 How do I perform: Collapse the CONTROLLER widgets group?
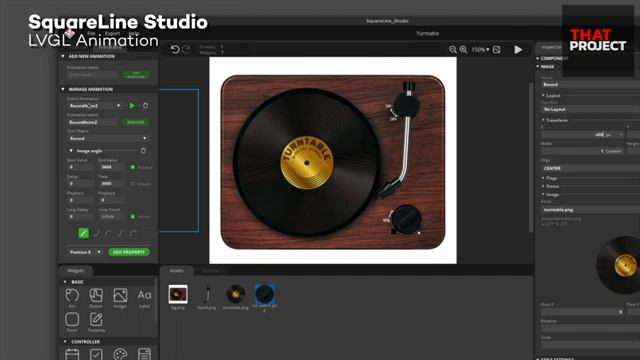[x=65, y=342]
